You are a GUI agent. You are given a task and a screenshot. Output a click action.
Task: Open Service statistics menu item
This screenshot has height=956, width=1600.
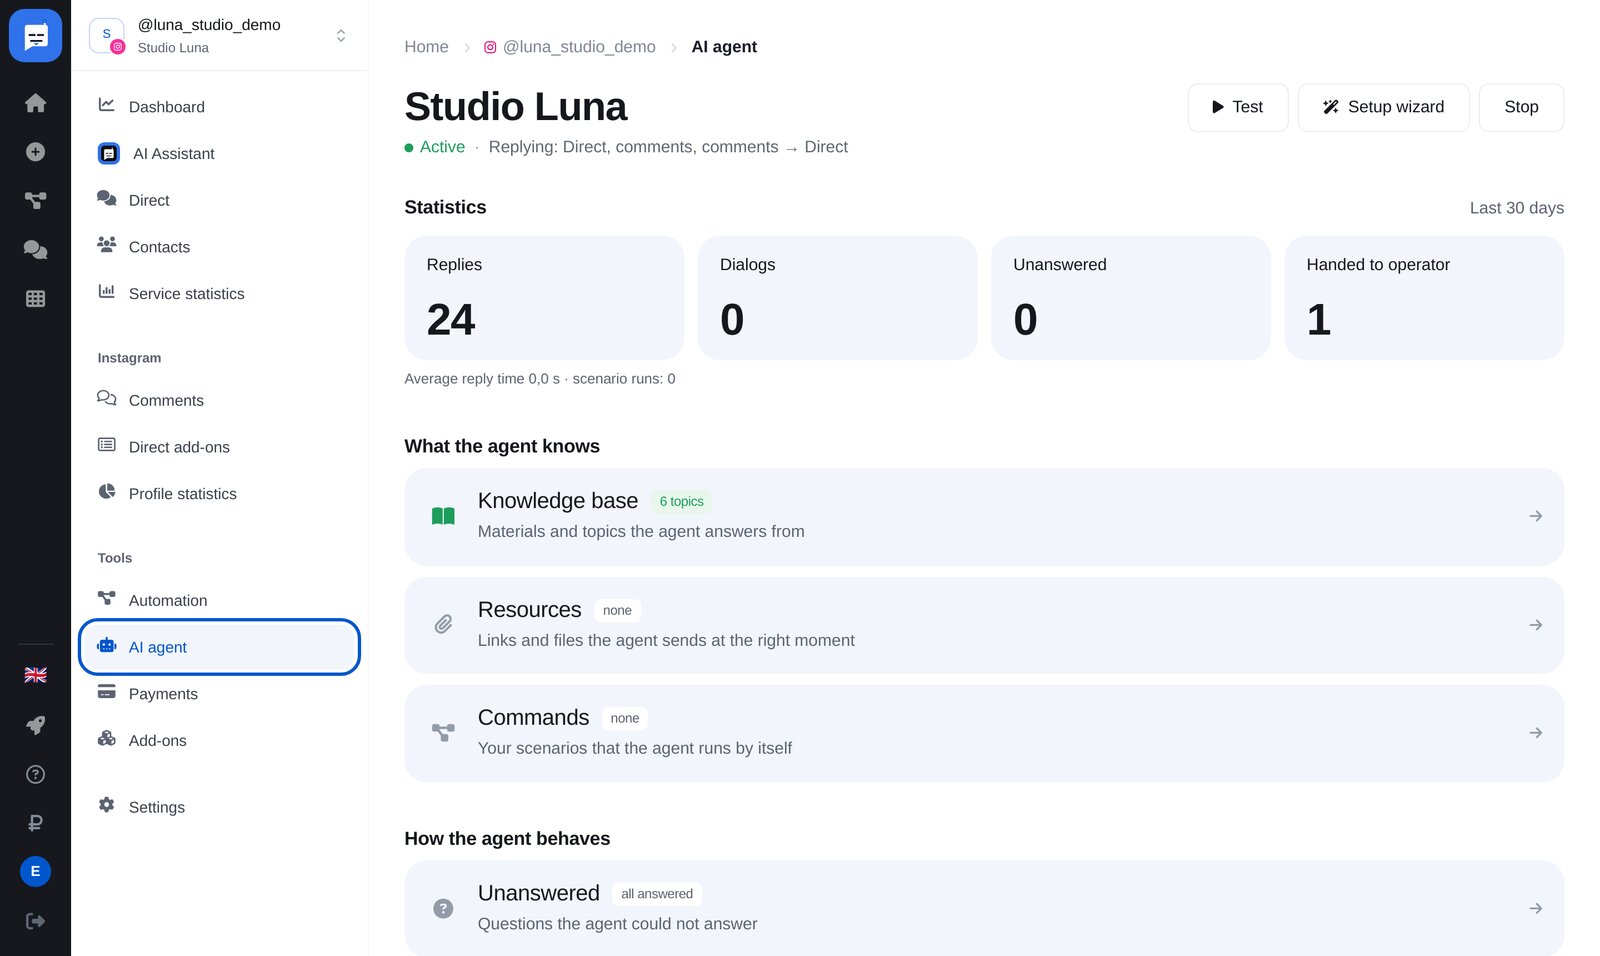click(x=220, y=293)
